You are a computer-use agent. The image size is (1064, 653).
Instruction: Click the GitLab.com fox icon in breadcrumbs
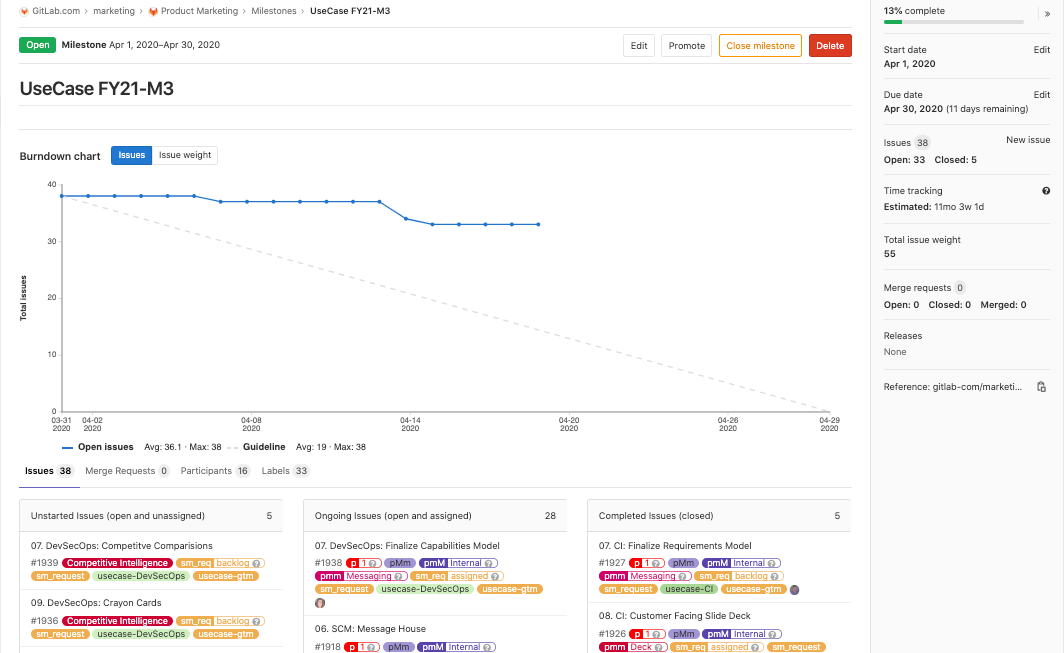[x=25, y=11]
